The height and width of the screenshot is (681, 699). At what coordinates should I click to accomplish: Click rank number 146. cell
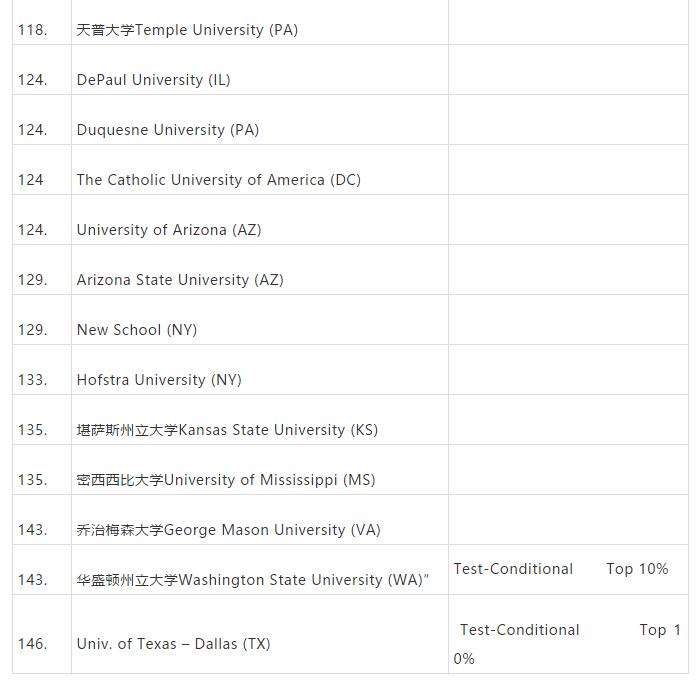click(42, 634)
